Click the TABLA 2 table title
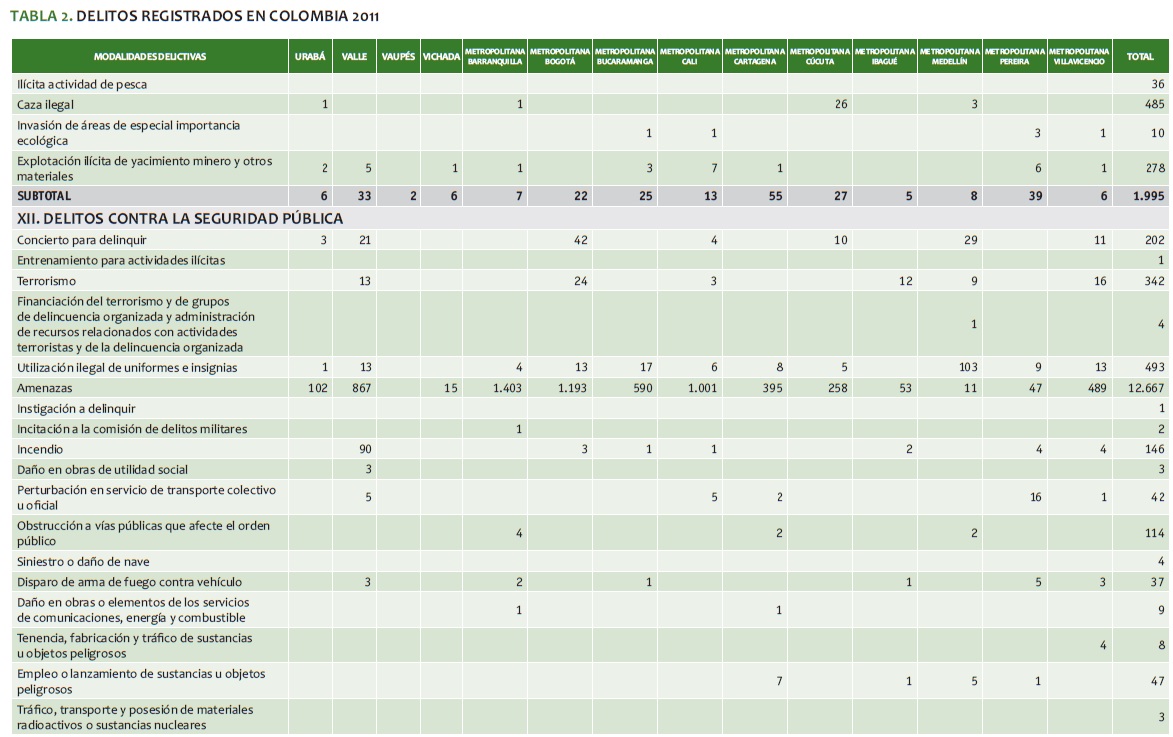Screen dimensions: 1173x737 pos(194,16)
